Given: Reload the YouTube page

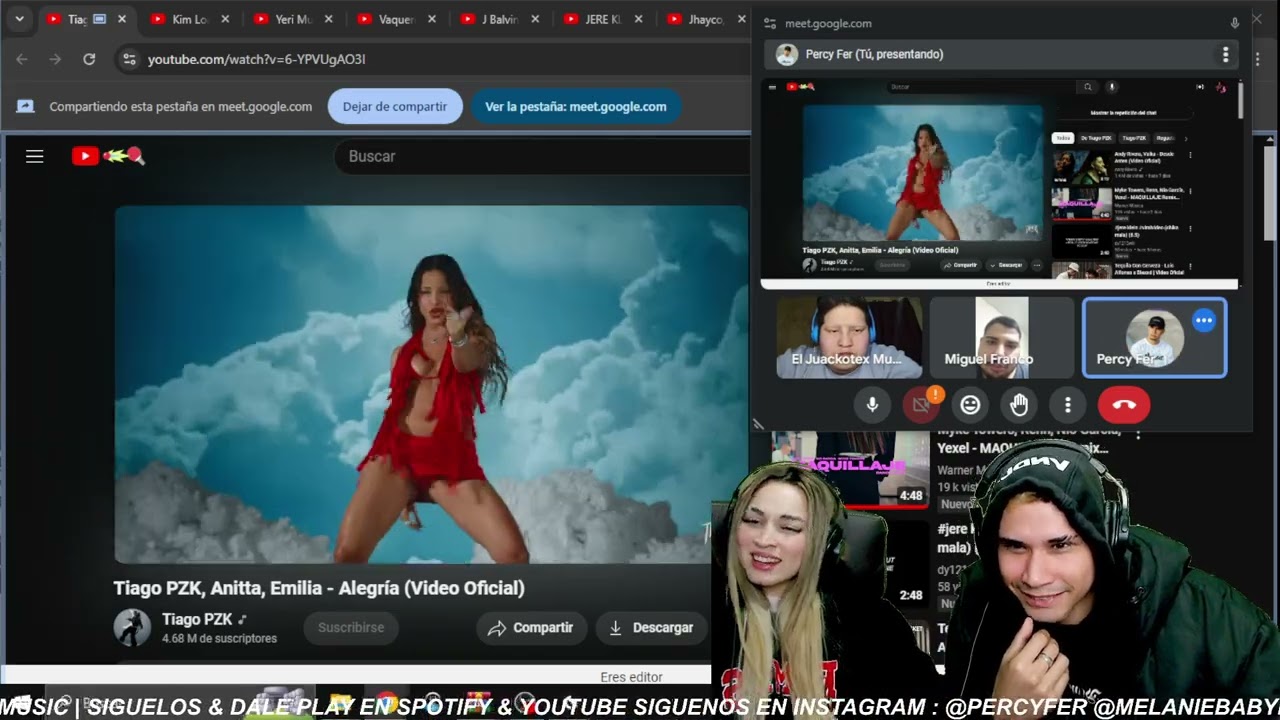Looking at the screenshot, I should (x=89, y=59).
